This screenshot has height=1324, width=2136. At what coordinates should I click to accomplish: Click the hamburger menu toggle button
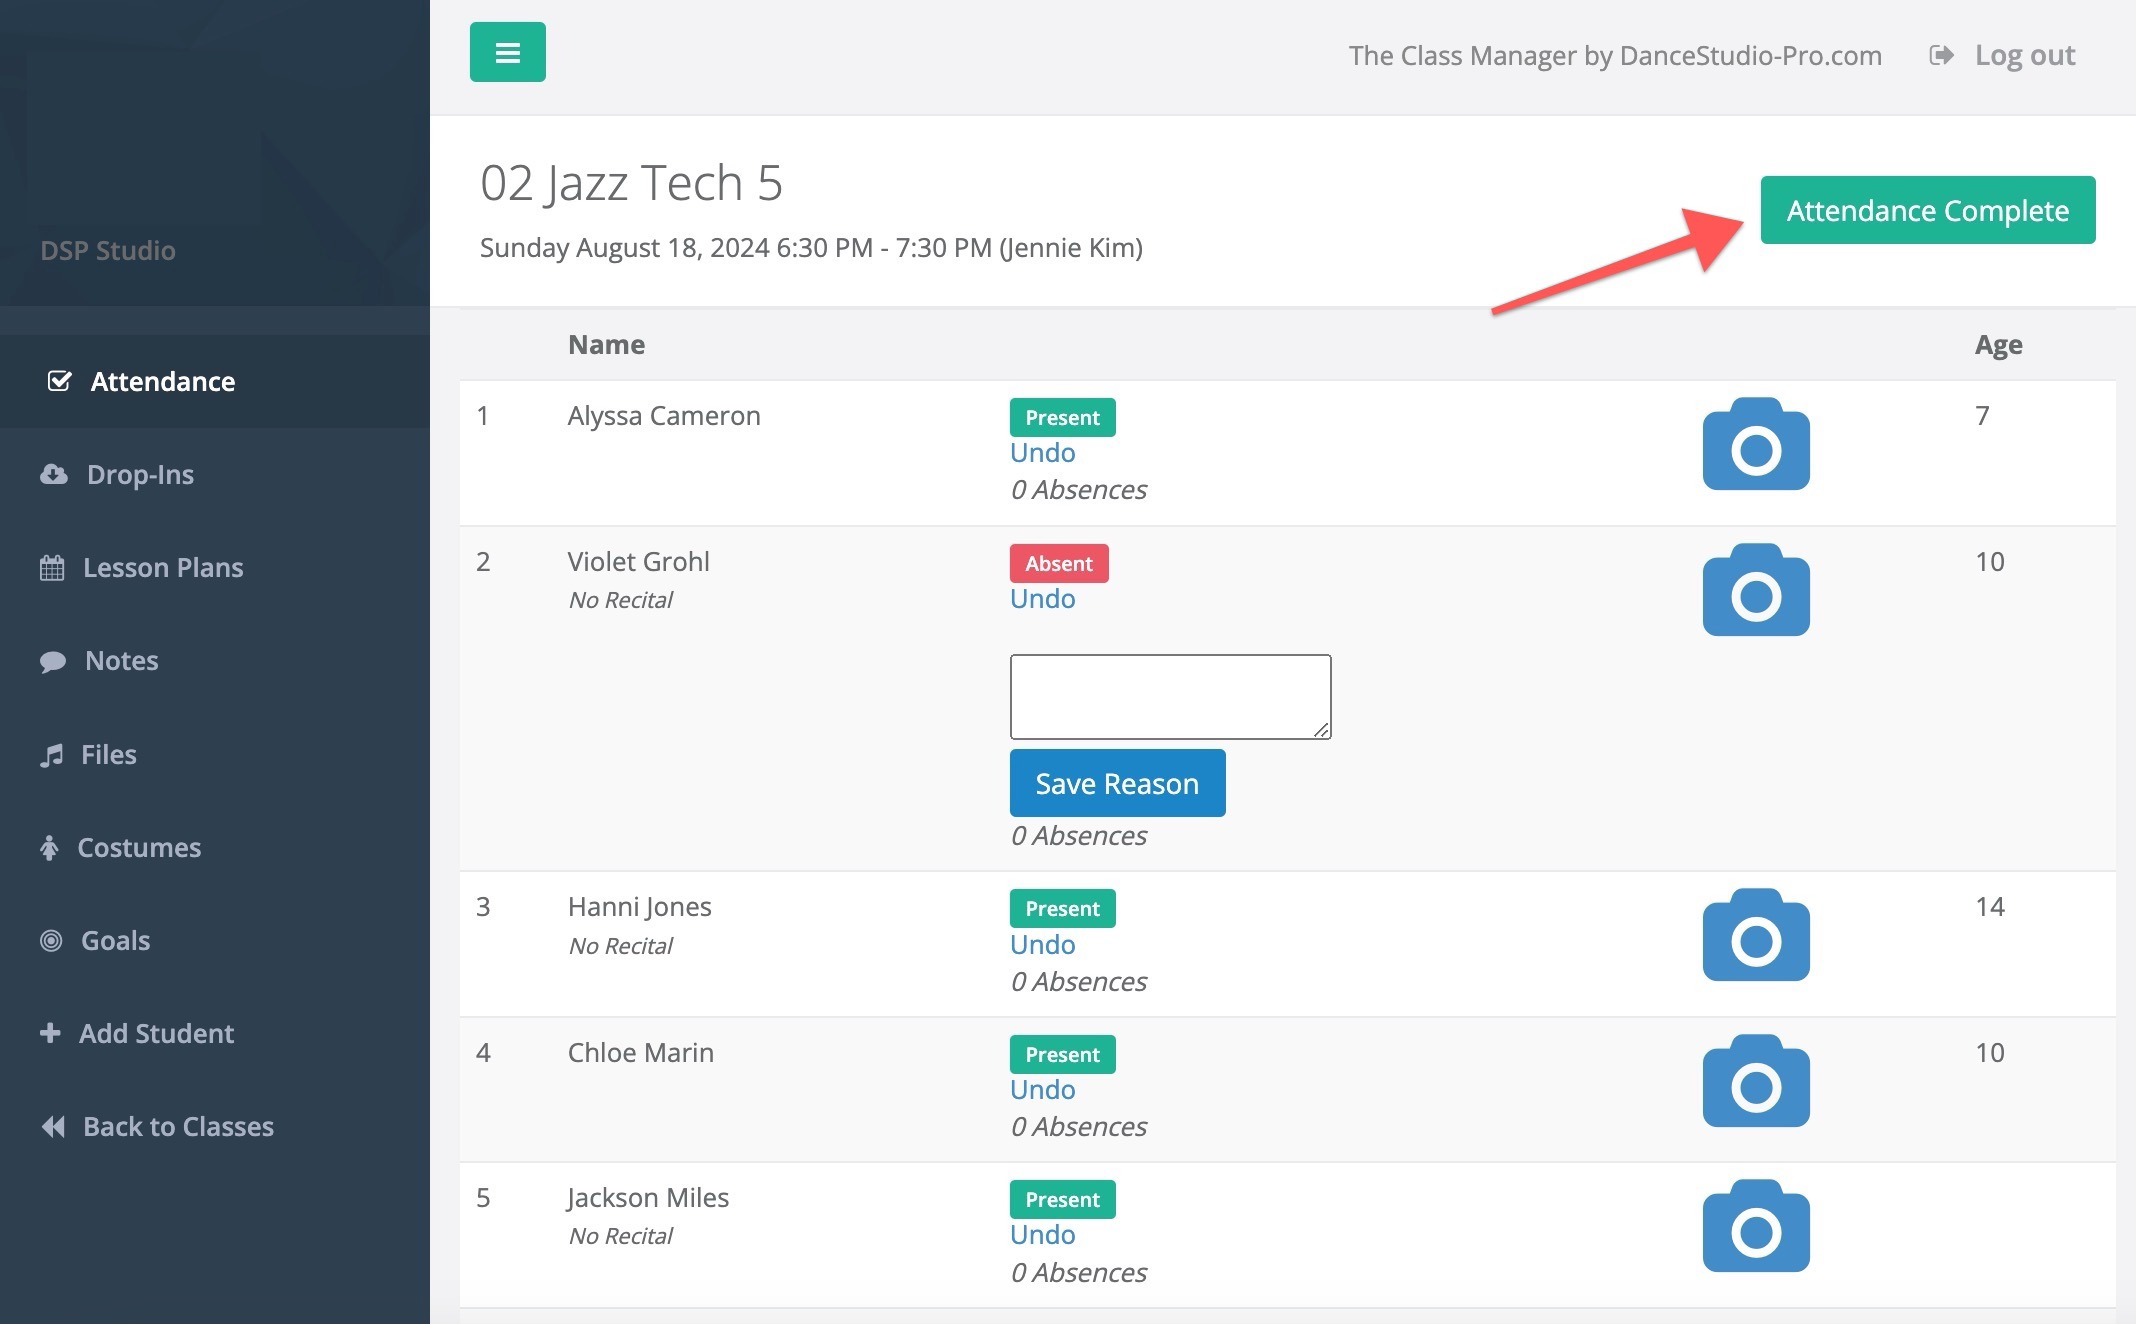click(507, 52)
